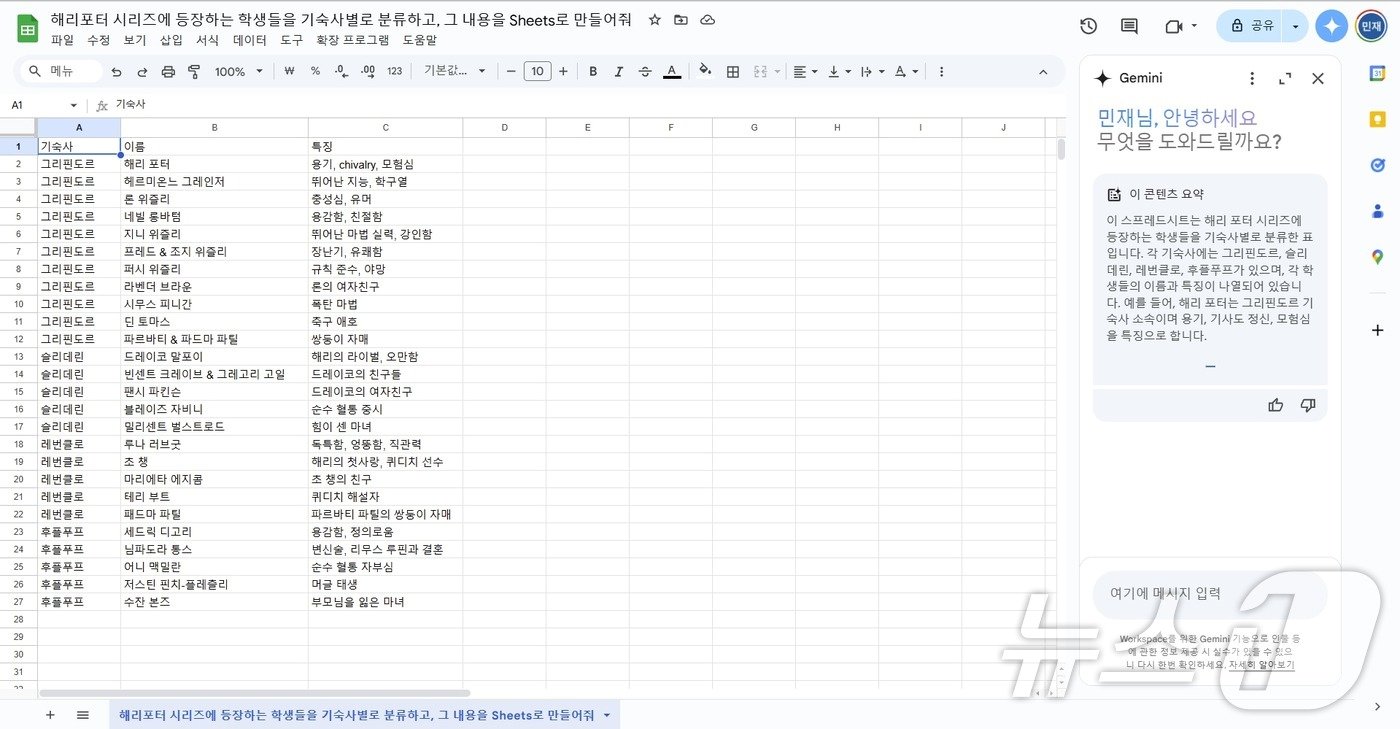
Task: Open the 삽입 menu
Action: click(x=171, y=40)
